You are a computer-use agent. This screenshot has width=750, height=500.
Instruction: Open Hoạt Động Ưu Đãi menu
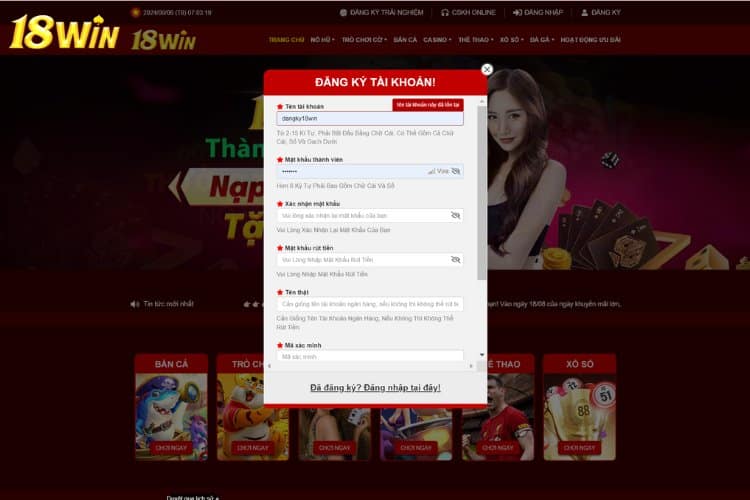590,40
